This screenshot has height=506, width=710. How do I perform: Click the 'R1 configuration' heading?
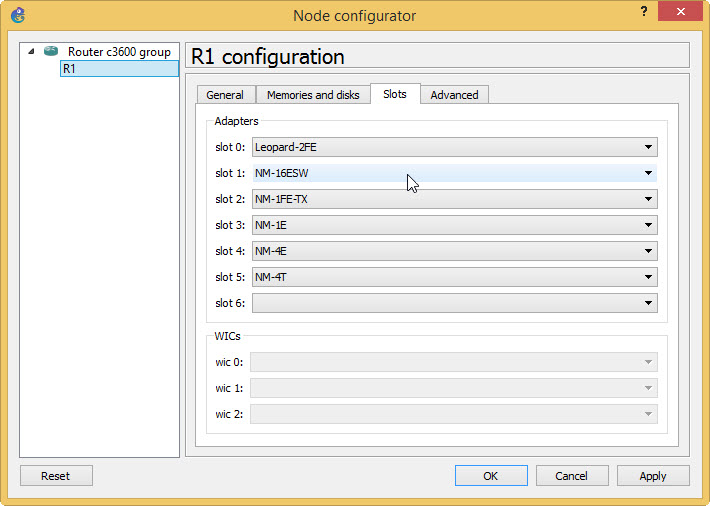[x=268, y=57]
